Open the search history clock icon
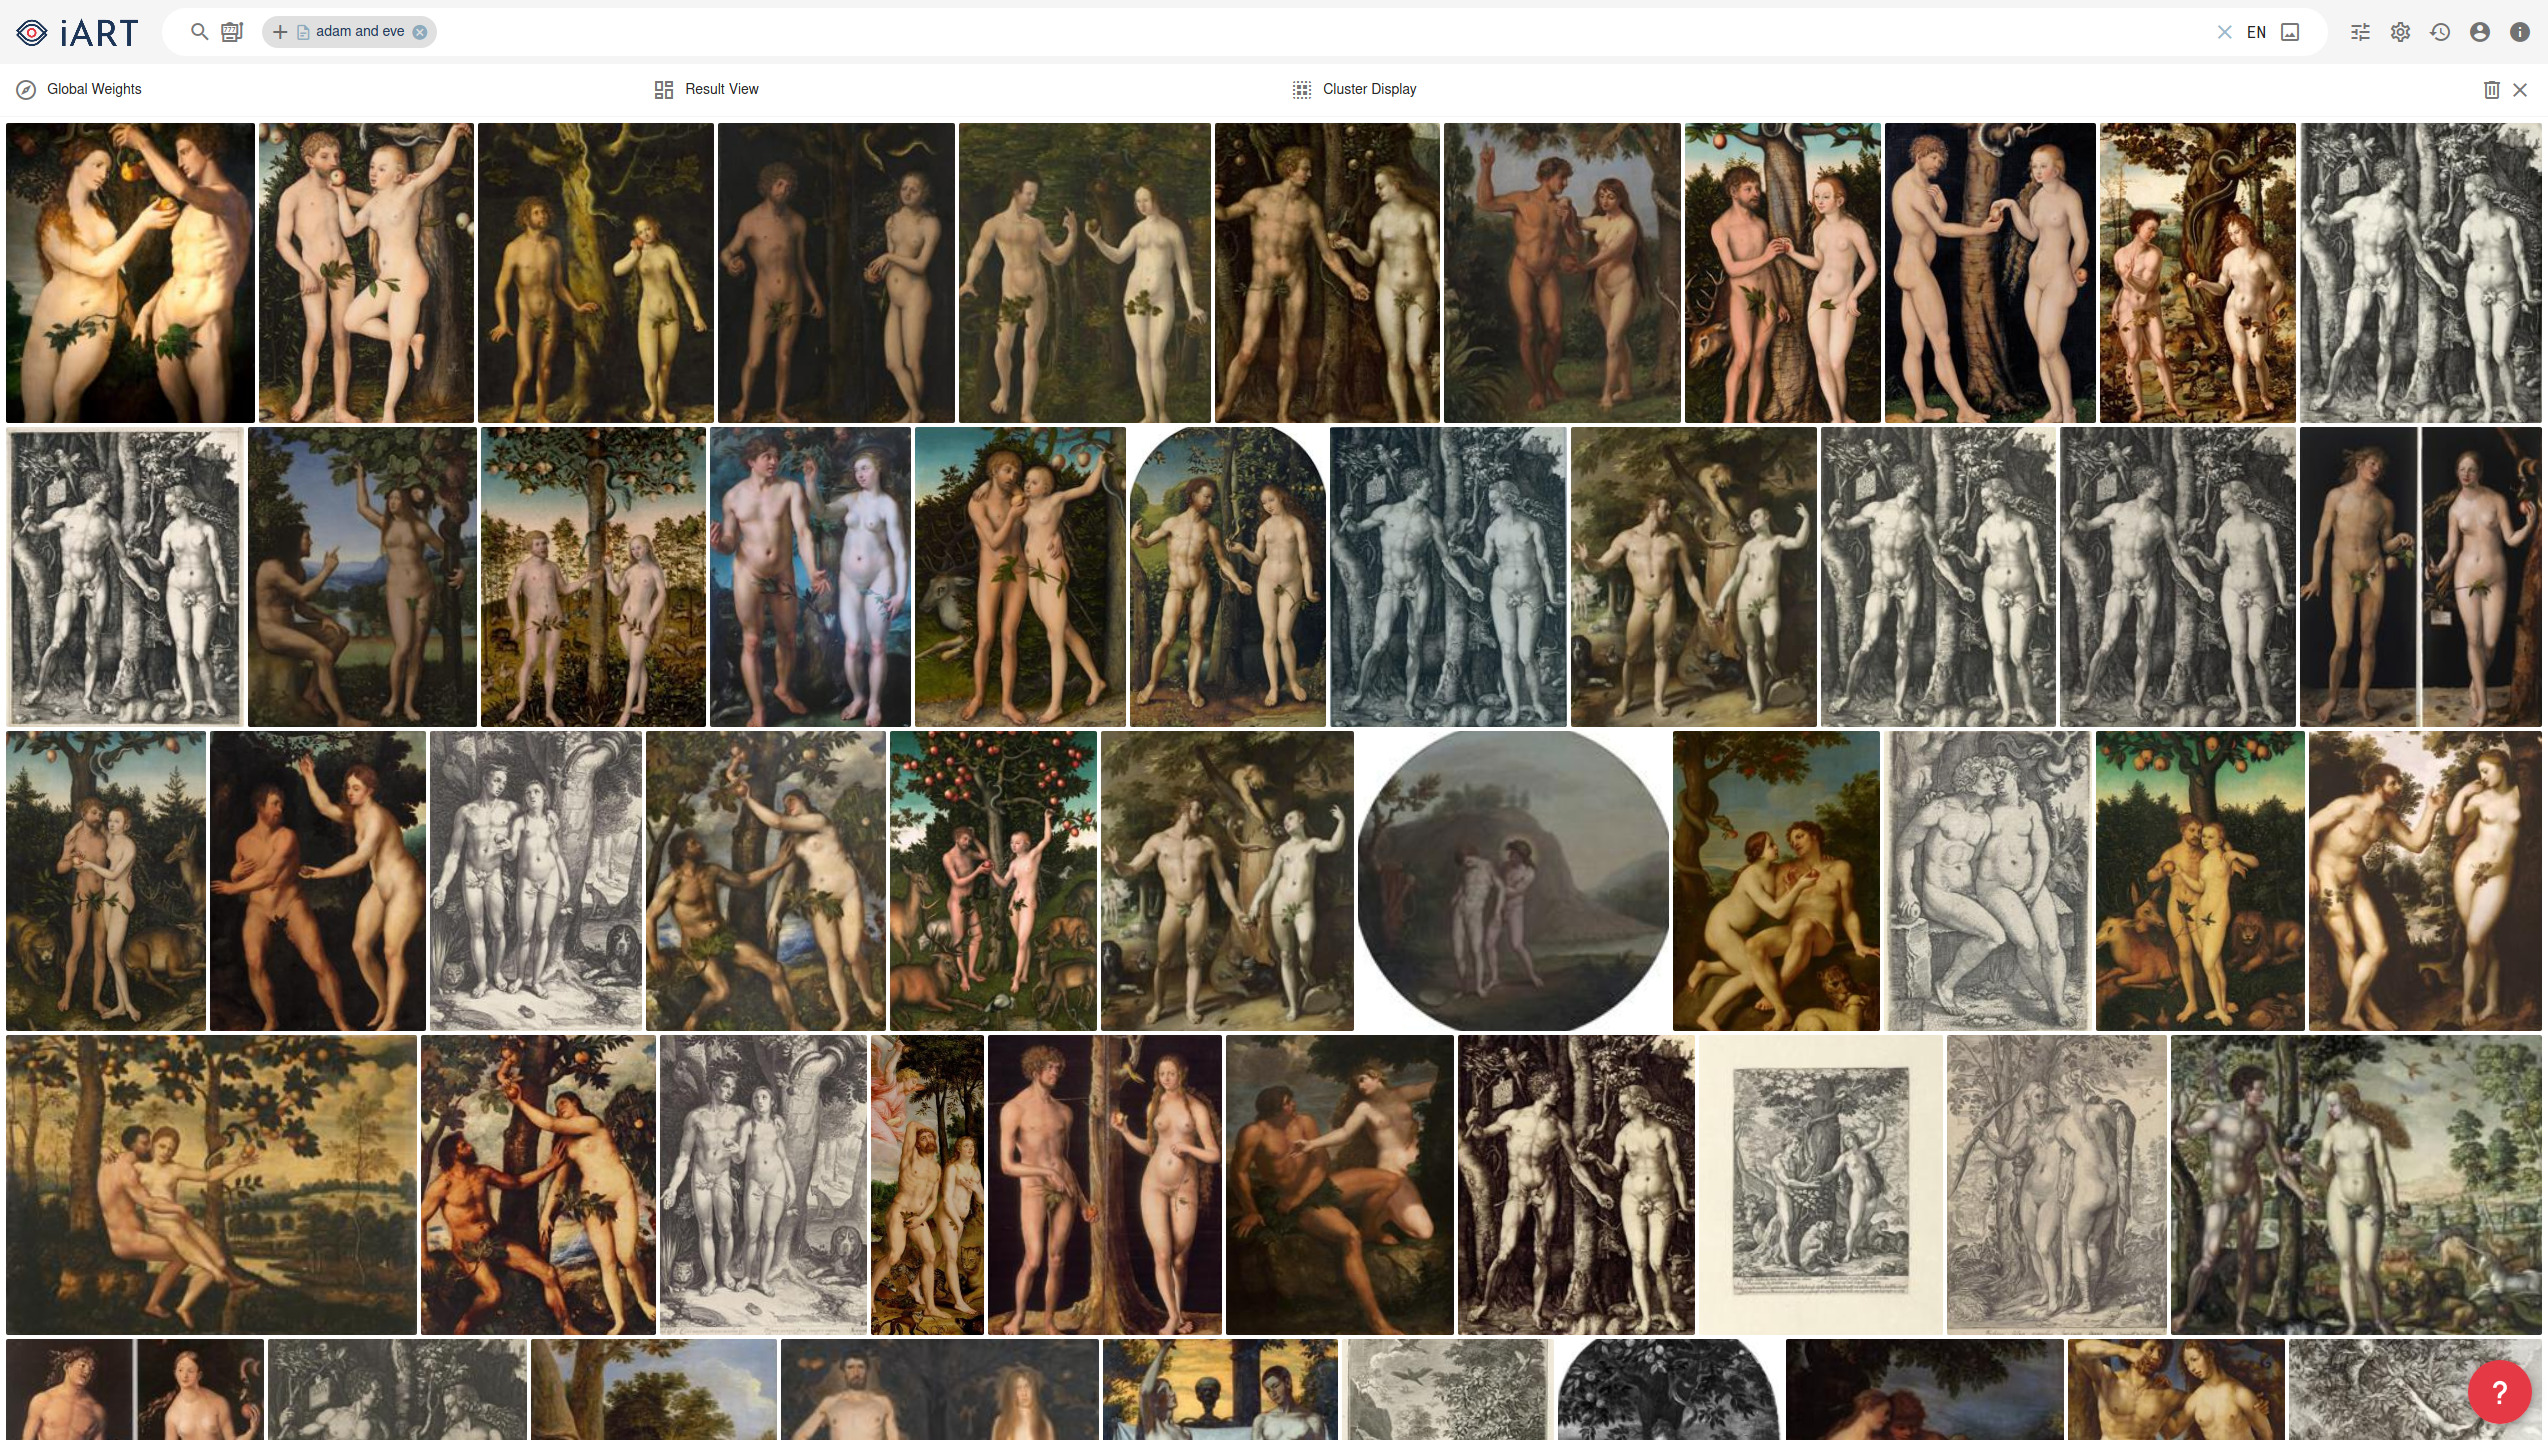Screen dimensions: 2548x1440 coord(2440,32)
